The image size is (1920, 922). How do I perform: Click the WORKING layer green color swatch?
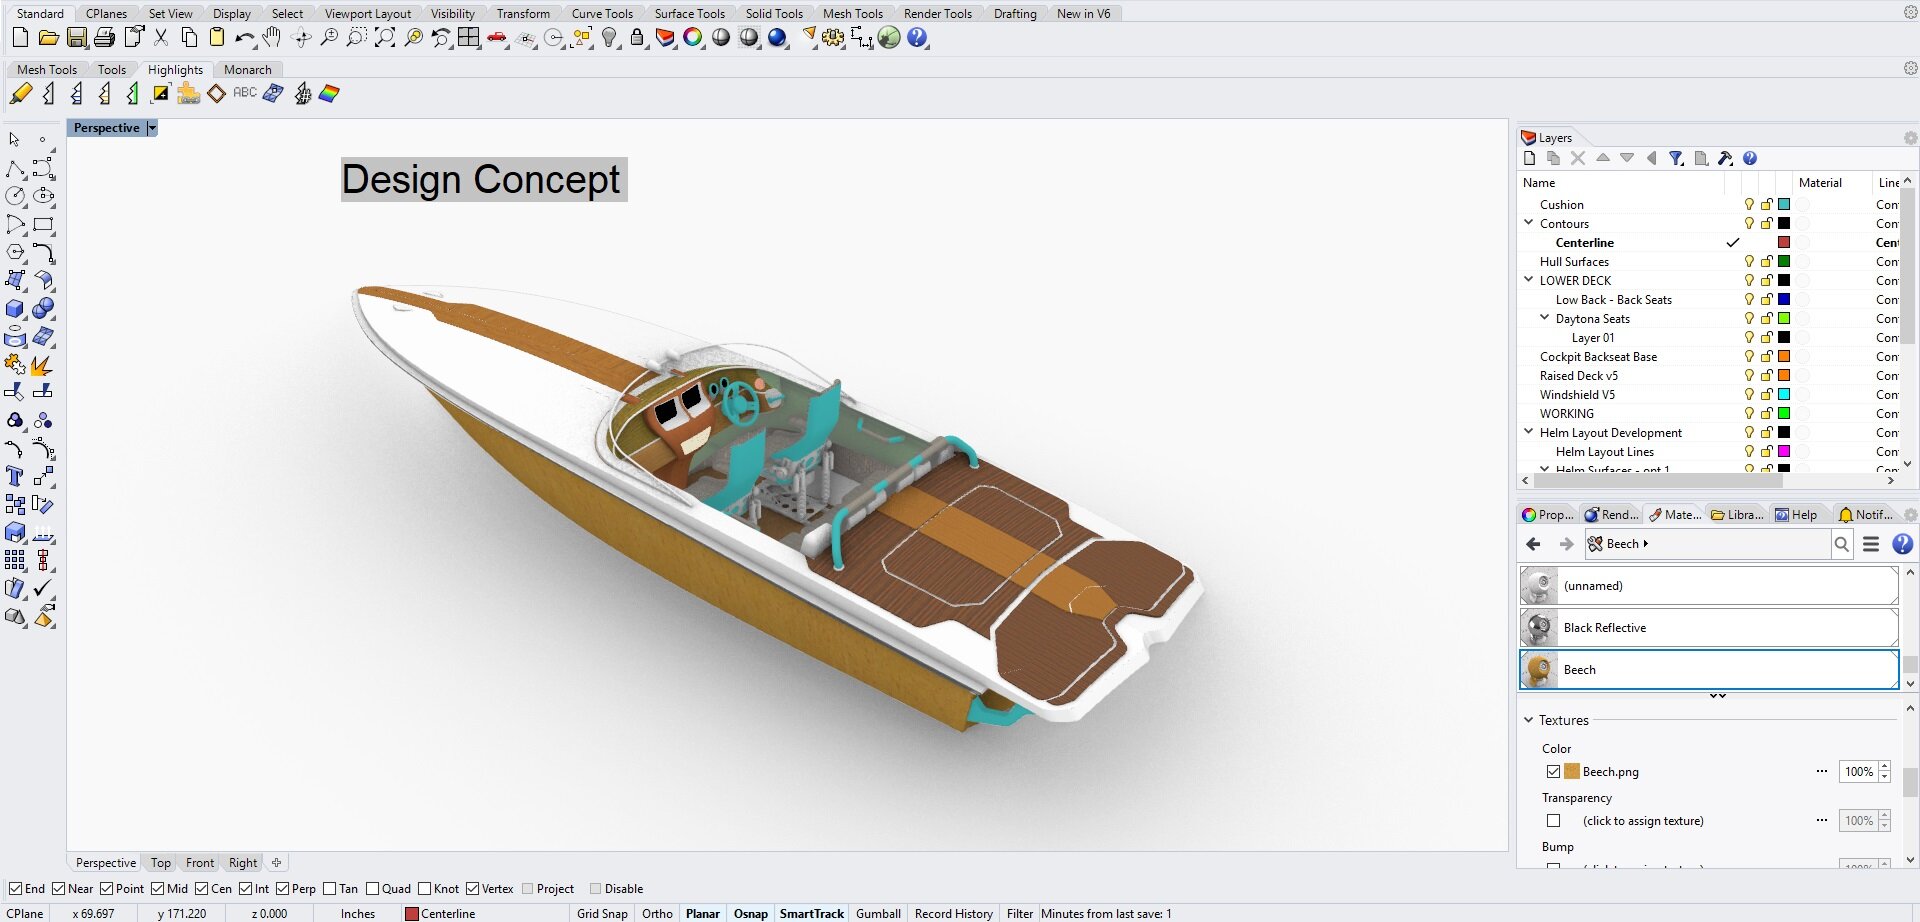(1784, 414)
